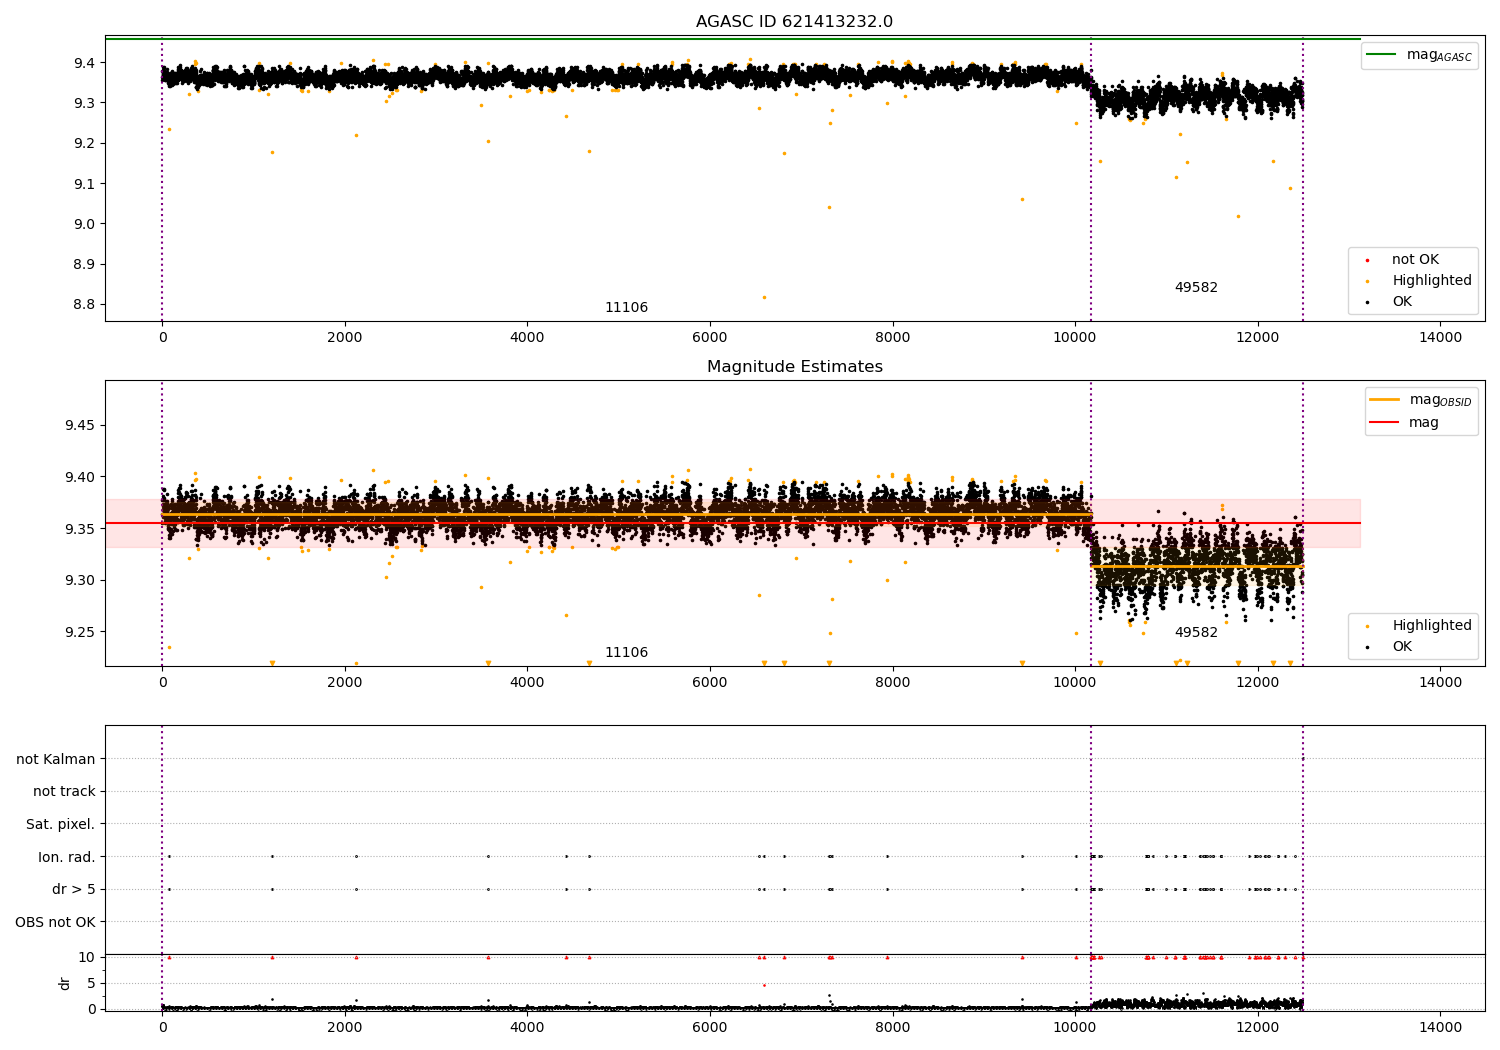Click the red 'not OK' legend marker
The width and height of the screenshot is (1500, 1050).
(x=1367, y=260)
